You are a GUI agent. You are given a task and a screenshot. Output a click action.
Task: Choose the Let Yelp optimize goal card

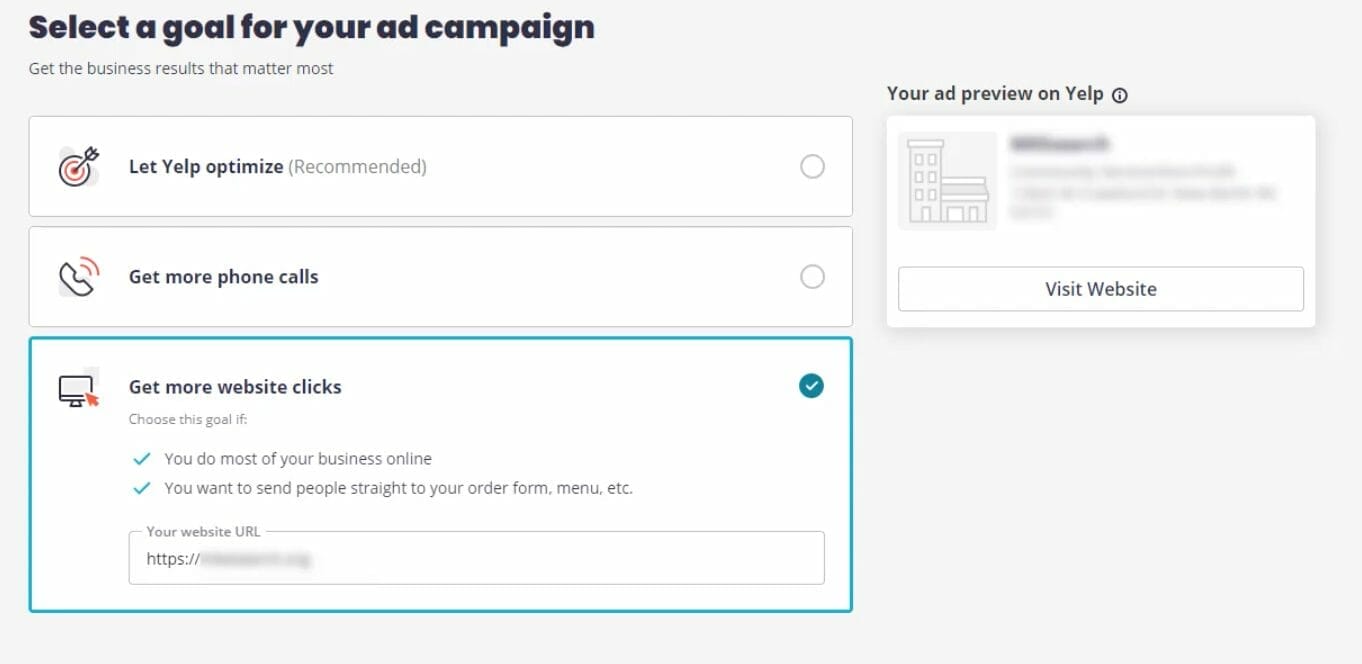tap(441, 166)
